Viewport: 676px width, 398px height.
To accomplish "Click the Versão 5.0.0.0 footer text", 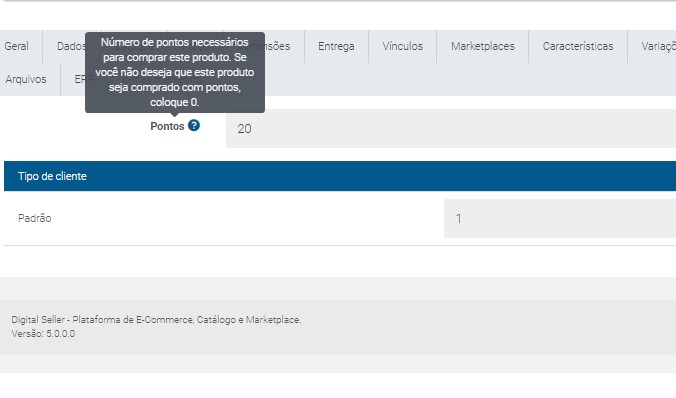I will click(x=43, y=334).
